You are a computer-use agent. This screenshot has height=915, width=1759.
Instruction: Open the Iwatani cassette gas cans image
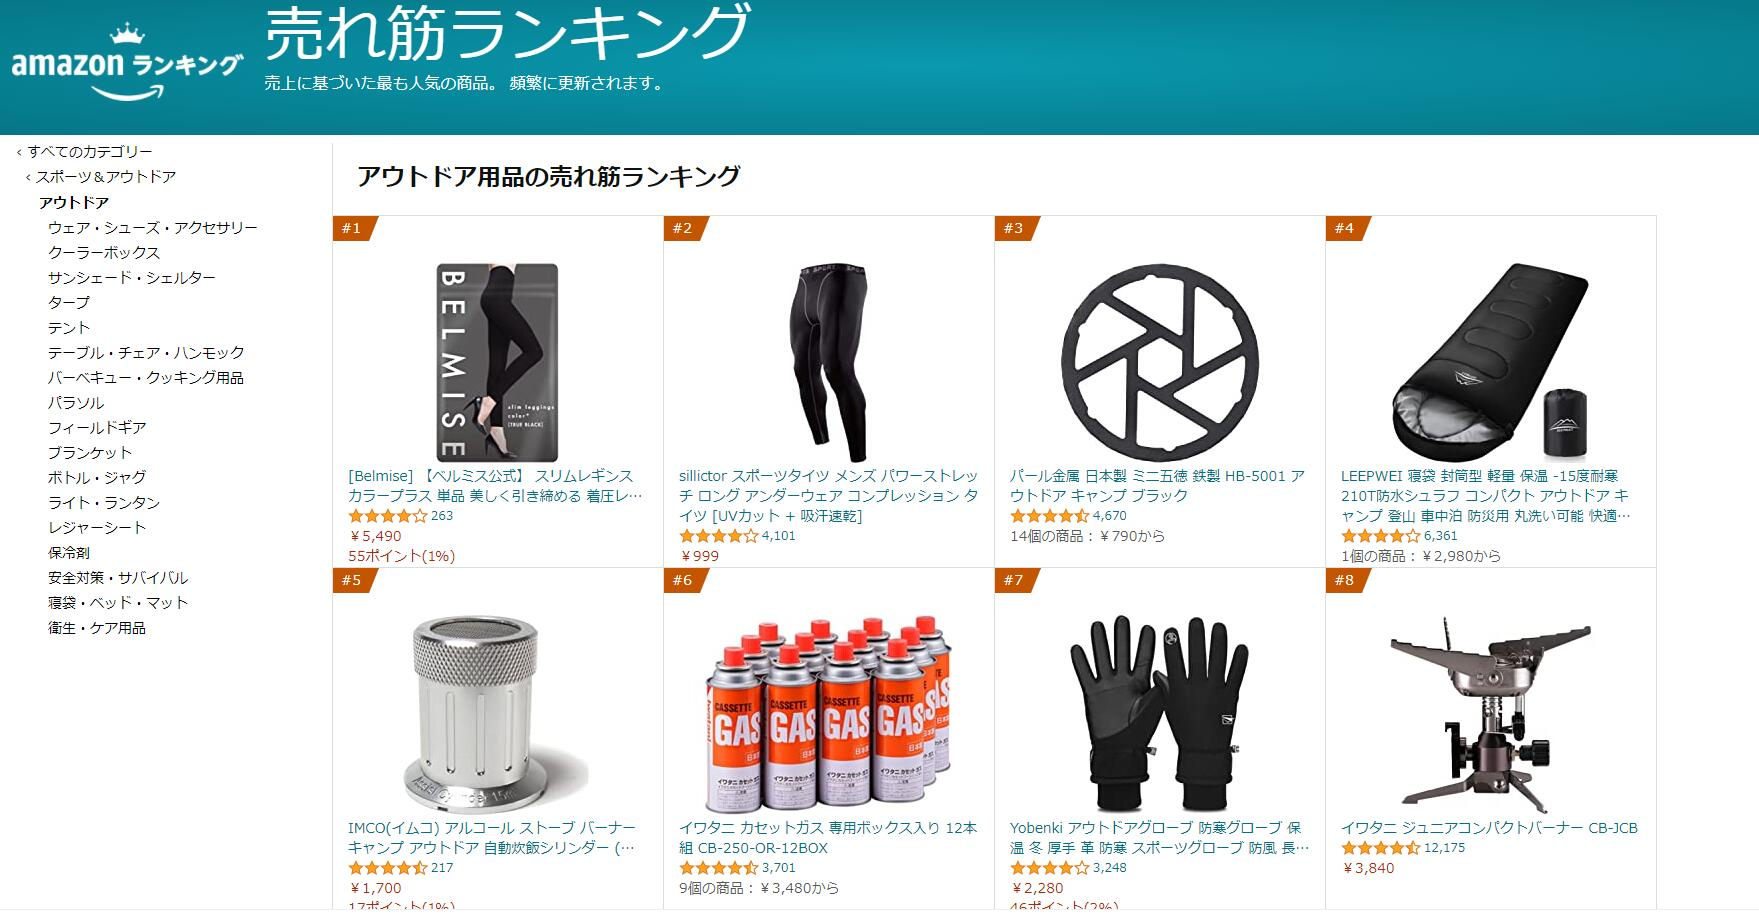click(828, 714)
